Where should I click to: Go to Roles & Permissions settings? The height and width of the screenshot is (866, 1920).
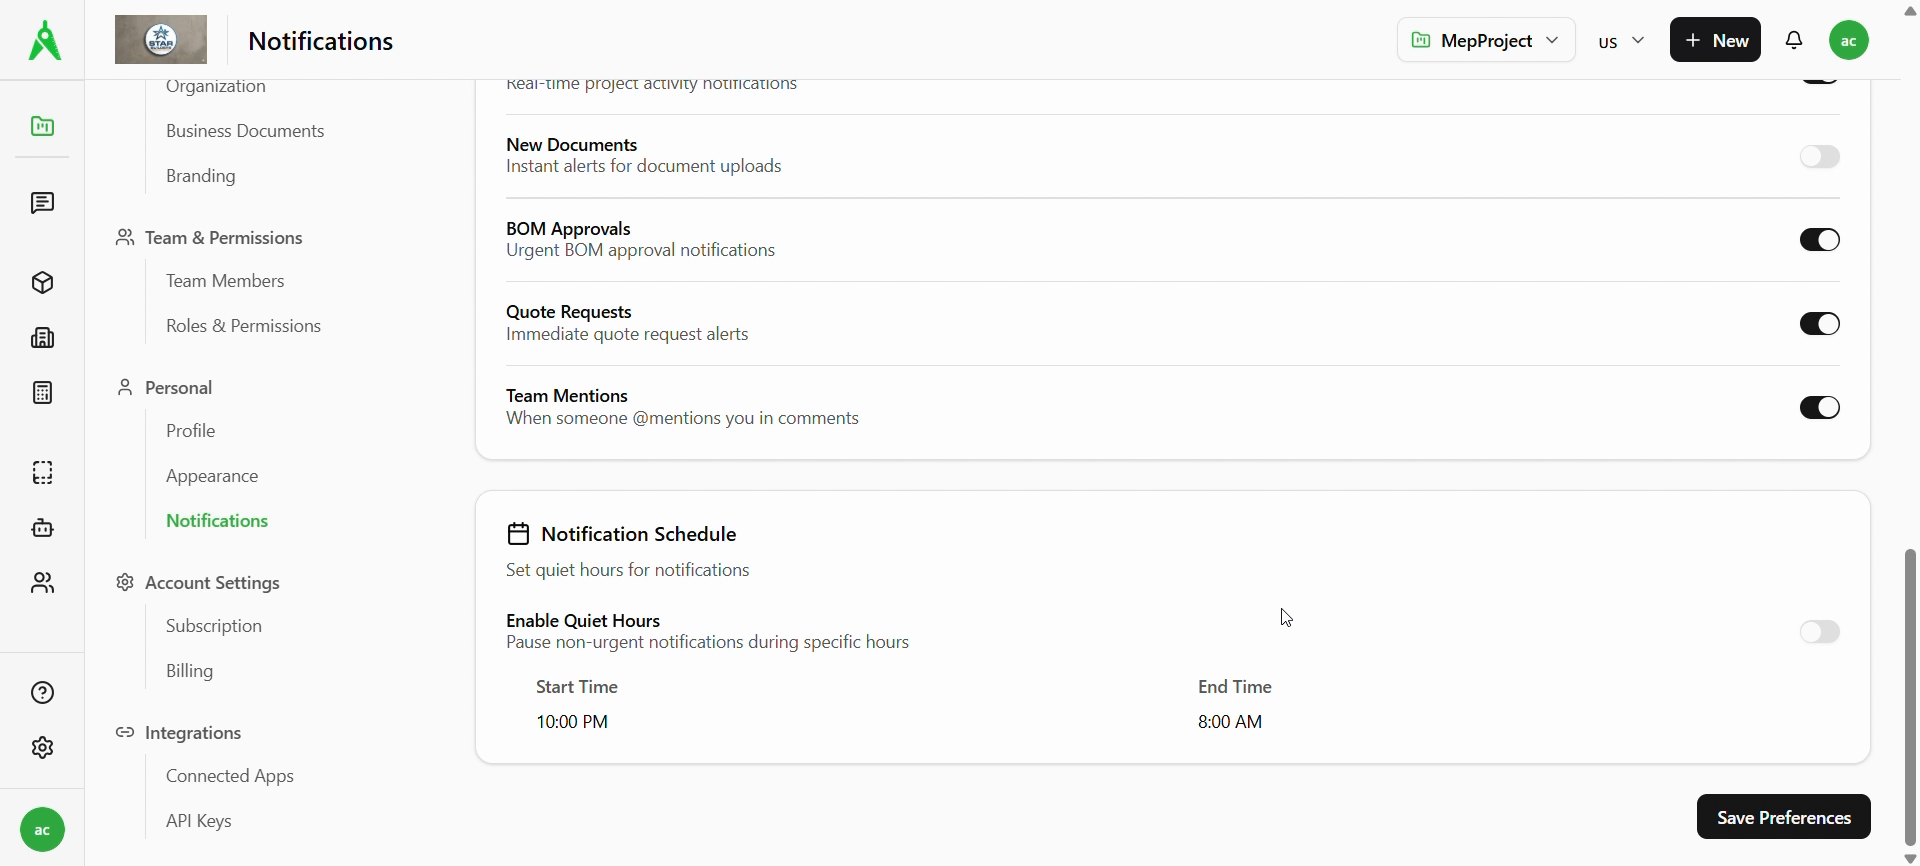(x=243, y=326)
